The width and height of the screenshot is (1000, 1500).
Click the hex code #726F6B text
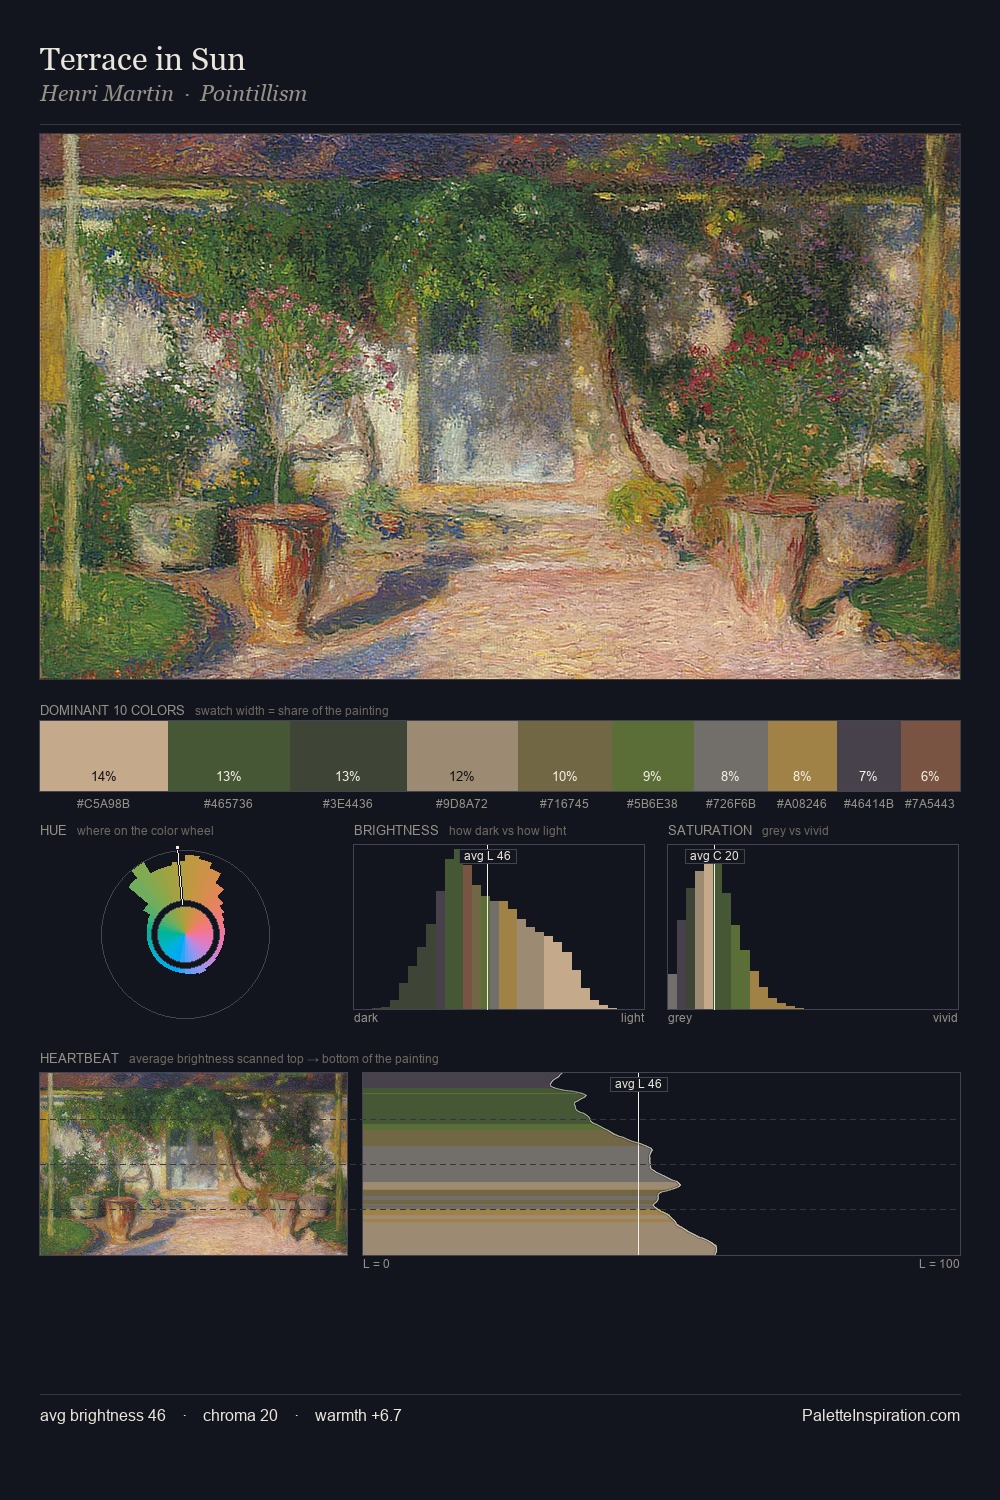tap(730, 803)
